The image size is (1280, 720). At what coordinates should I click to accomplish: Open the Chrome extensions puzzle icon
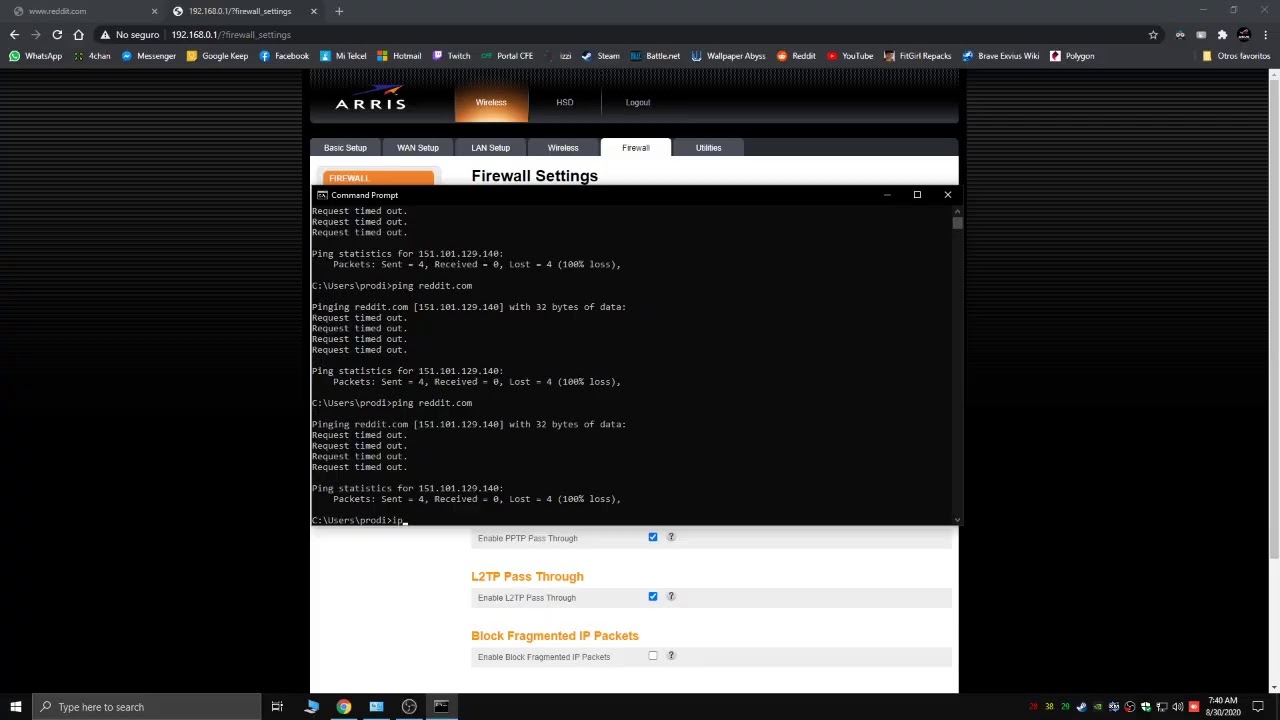point(1222,35)
